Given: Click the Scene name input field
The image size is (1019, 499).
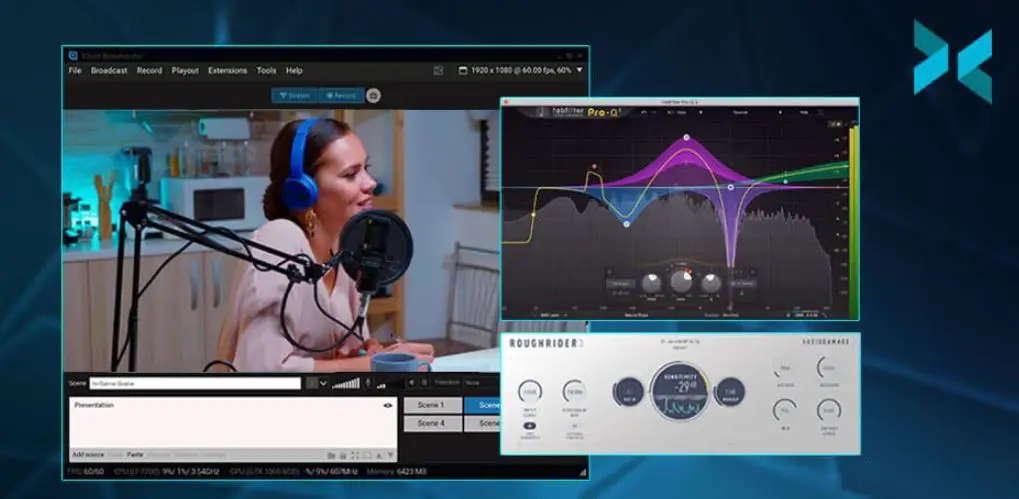Looking at the screenshot, I should point(195,383).
